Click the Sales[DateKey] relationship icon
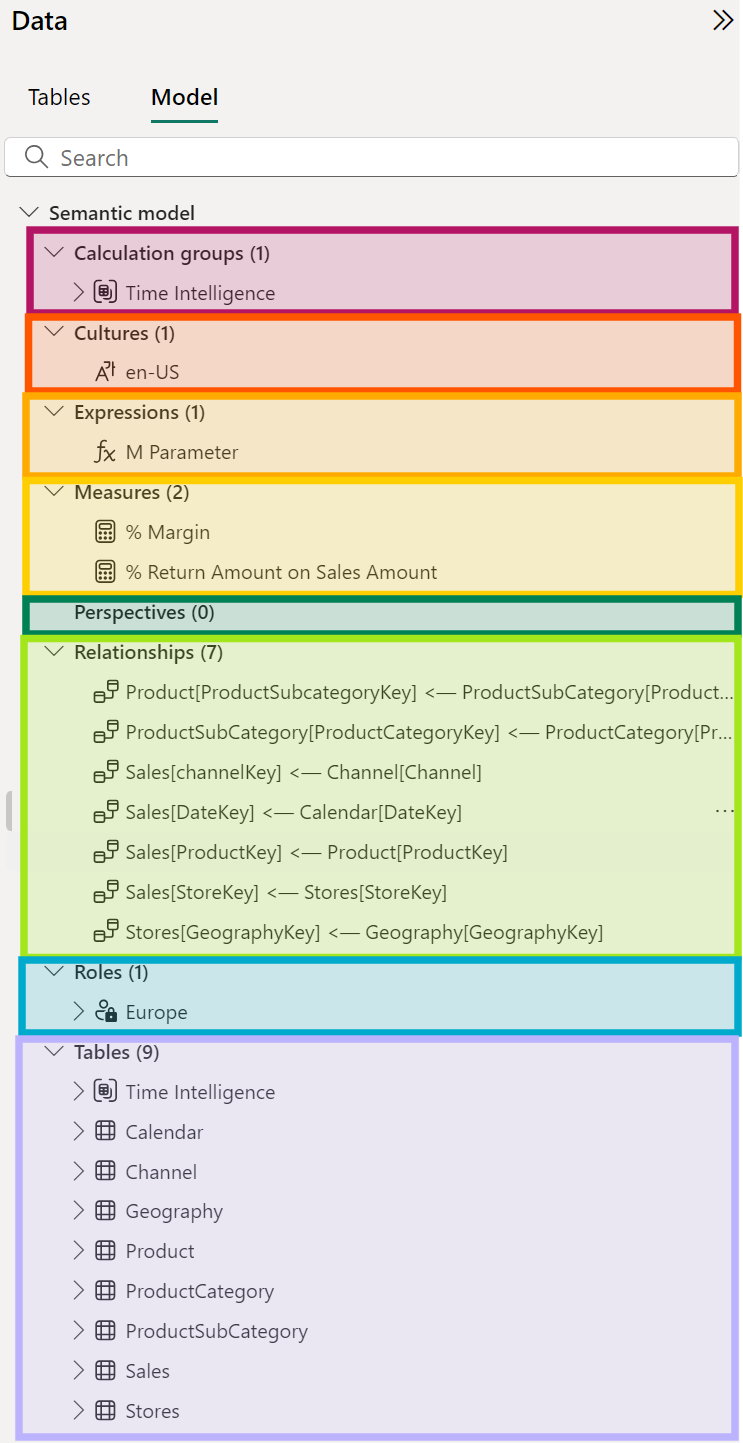This screenshot has height=1443, width=743. (105, 812)
